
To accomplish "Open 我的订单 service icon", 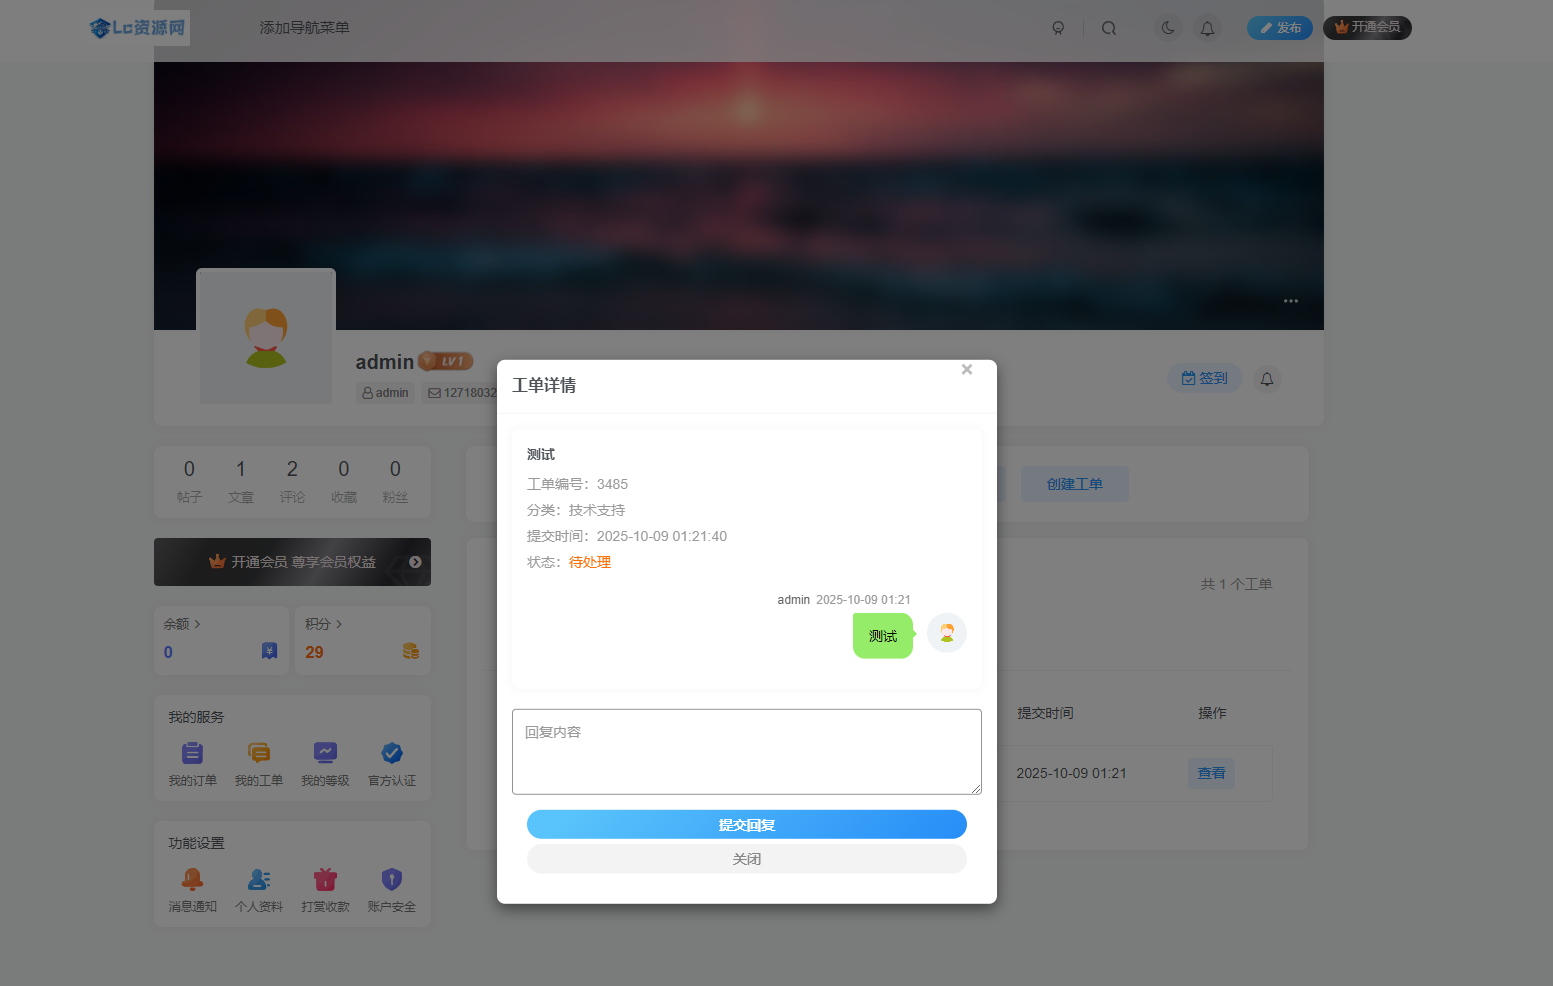I will 192,753.
